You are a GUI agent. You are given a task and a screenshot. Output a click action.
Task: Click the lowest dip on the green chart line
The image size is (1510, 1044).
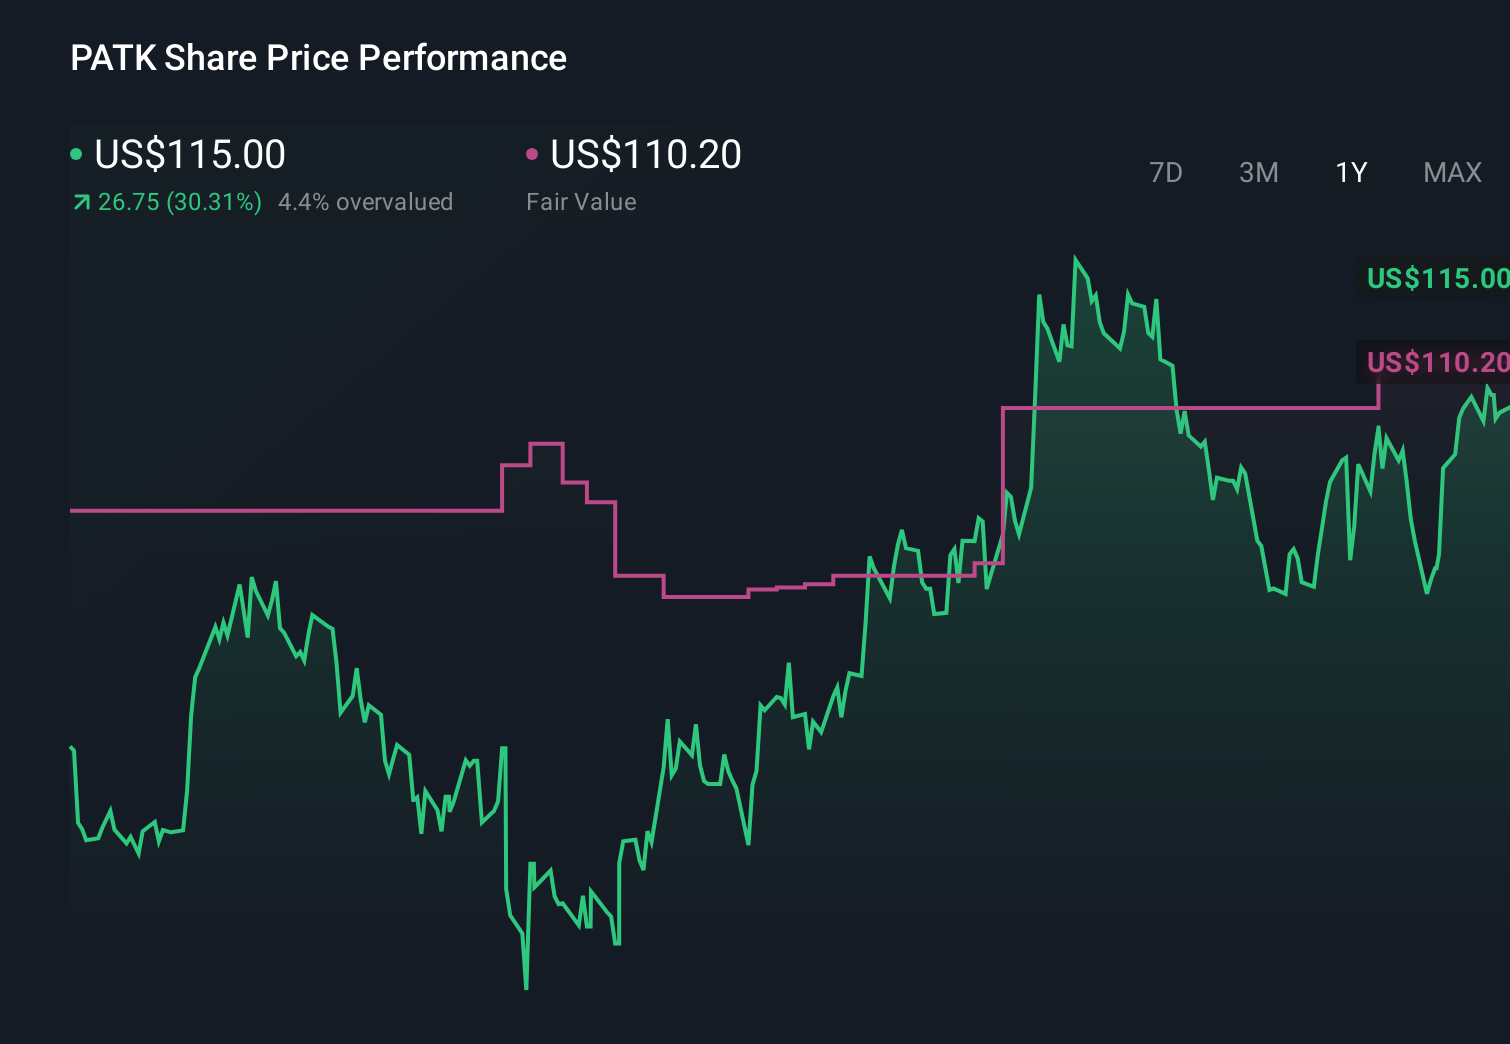[x=525, y=987]
